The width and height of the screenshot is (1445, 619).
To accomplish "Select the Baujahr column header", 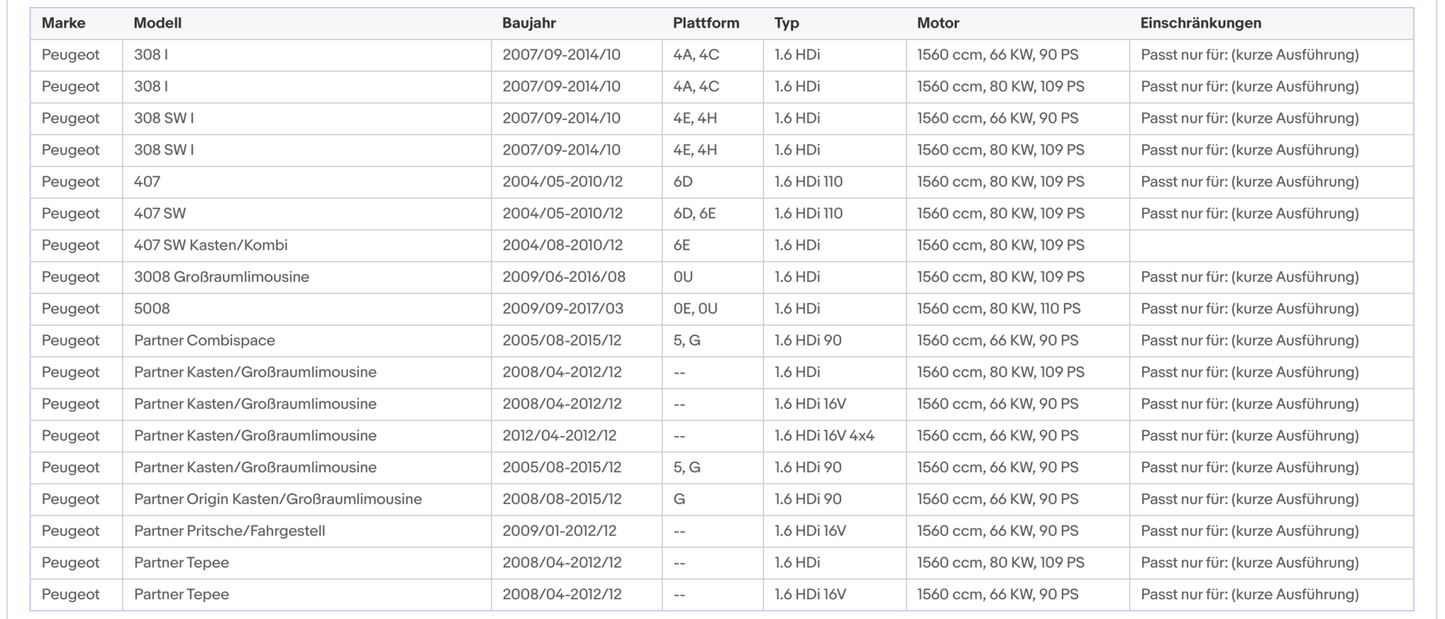I will [x=529, y=23].
